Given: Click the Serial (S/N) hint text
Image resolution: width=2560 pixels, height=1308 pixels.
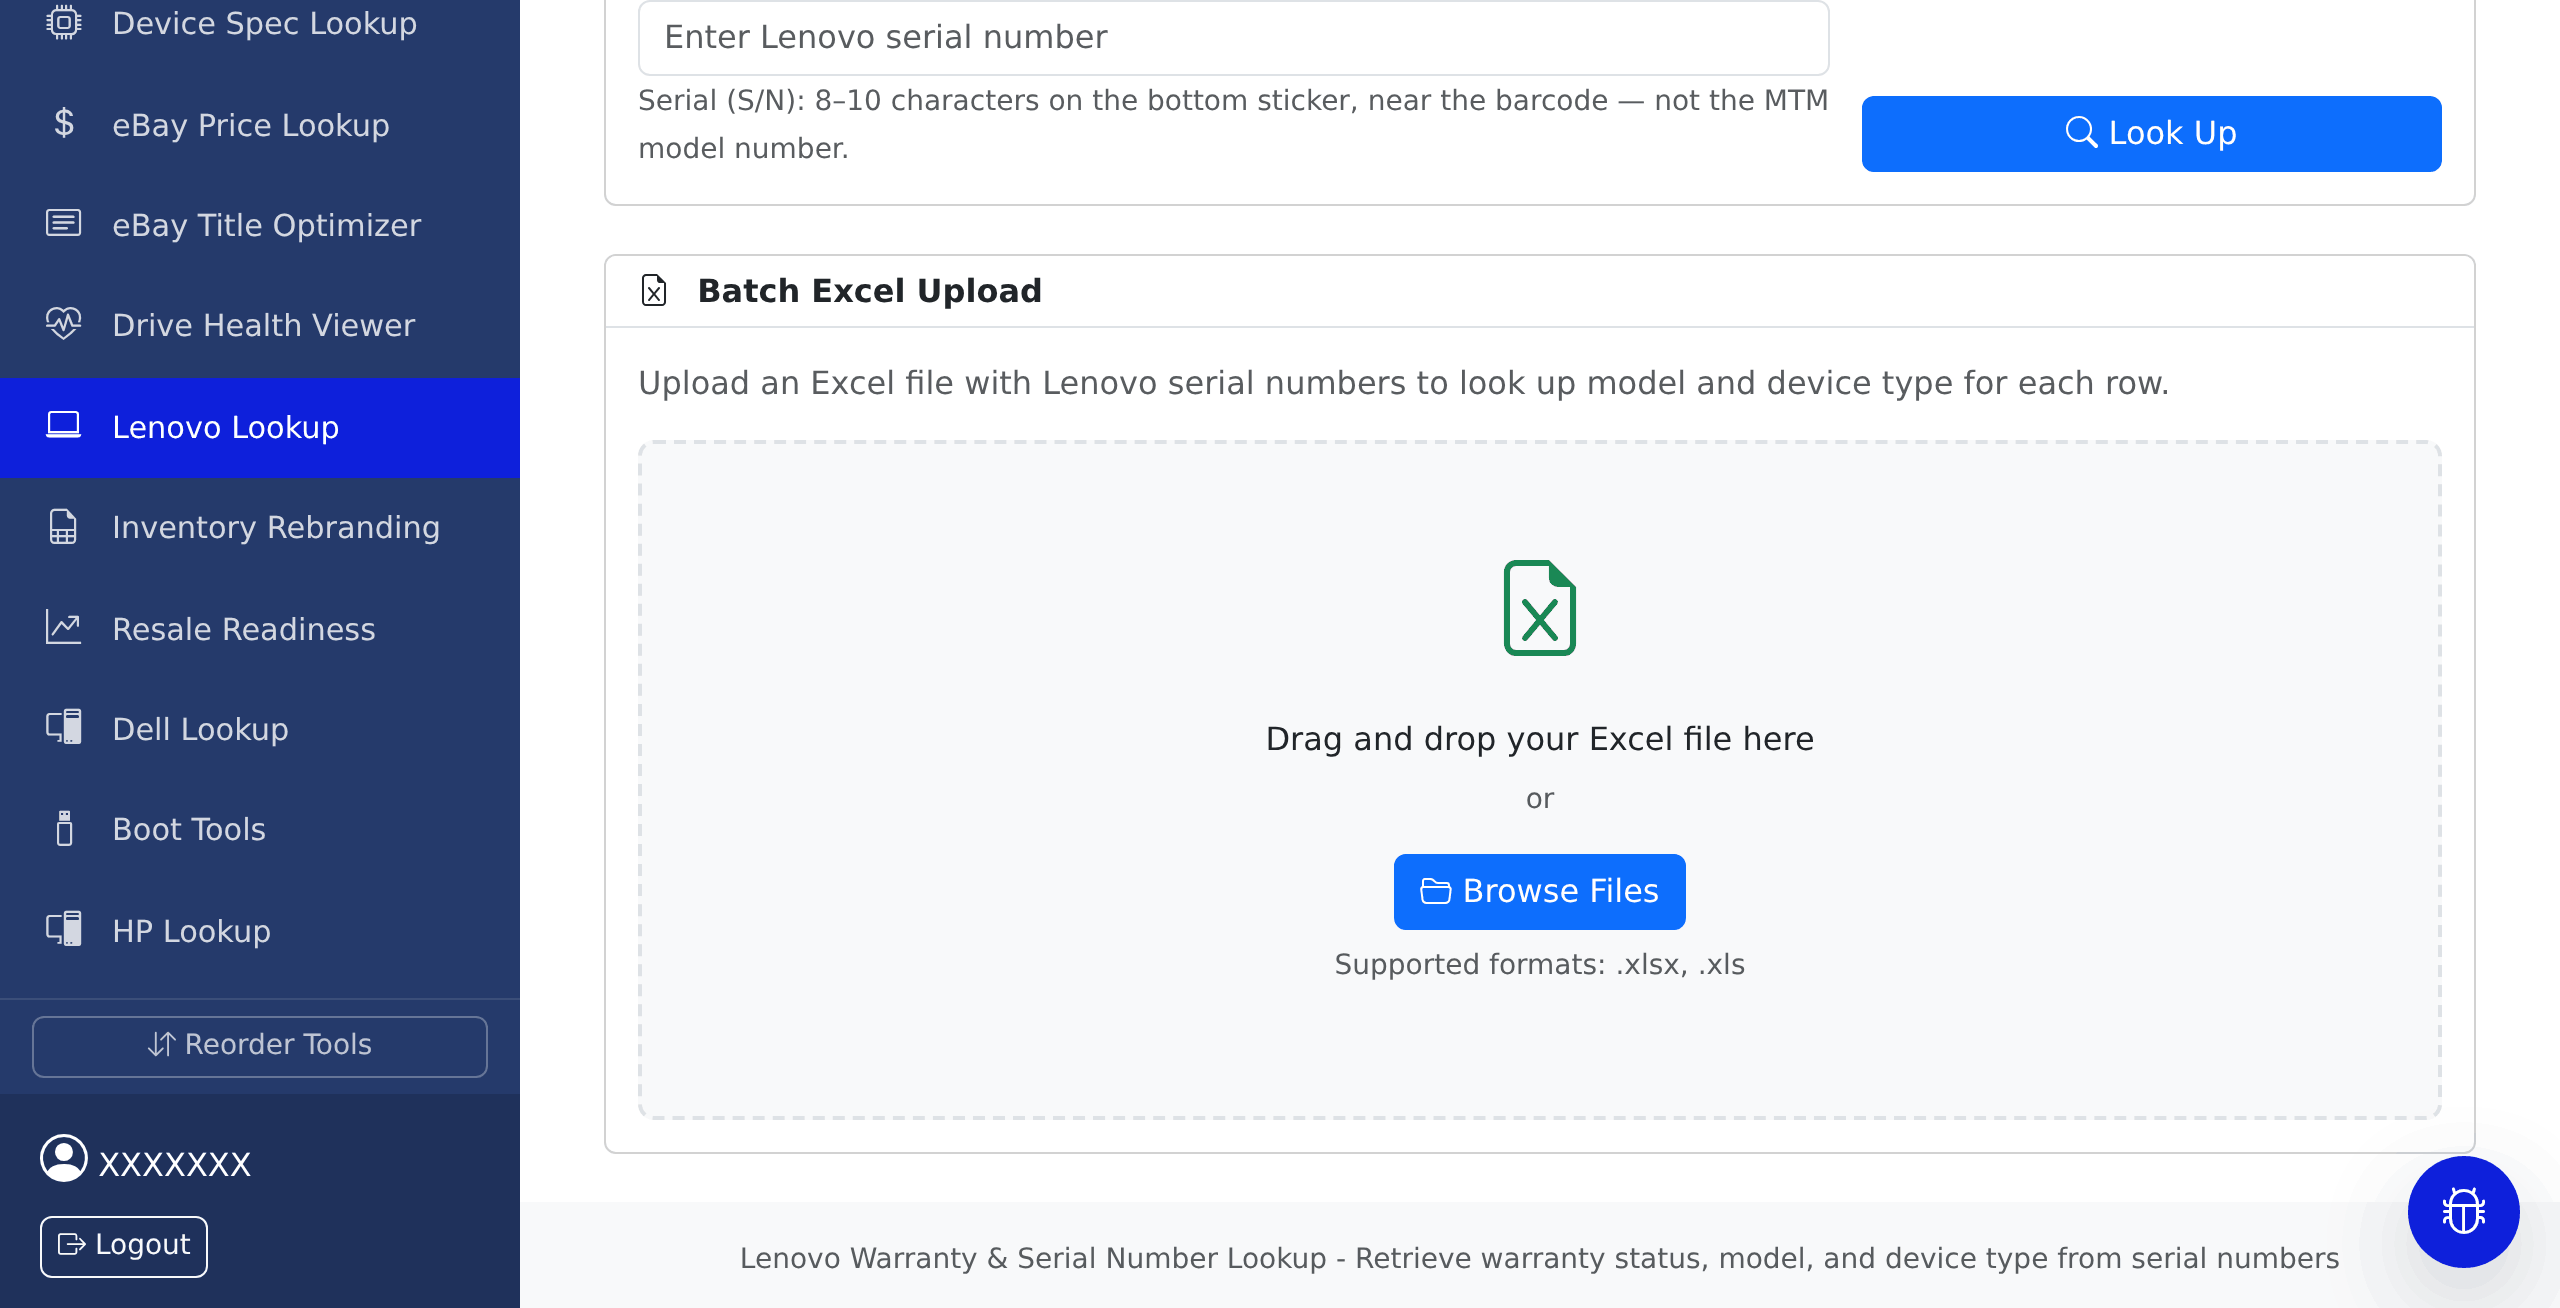Looking at the screenshot, I should click(1234, 124).
